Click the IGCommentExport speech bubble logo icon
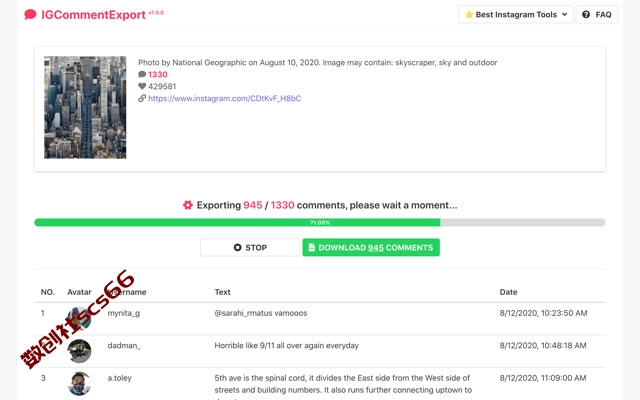Screen dimensions: 640x400 [30, 15]
